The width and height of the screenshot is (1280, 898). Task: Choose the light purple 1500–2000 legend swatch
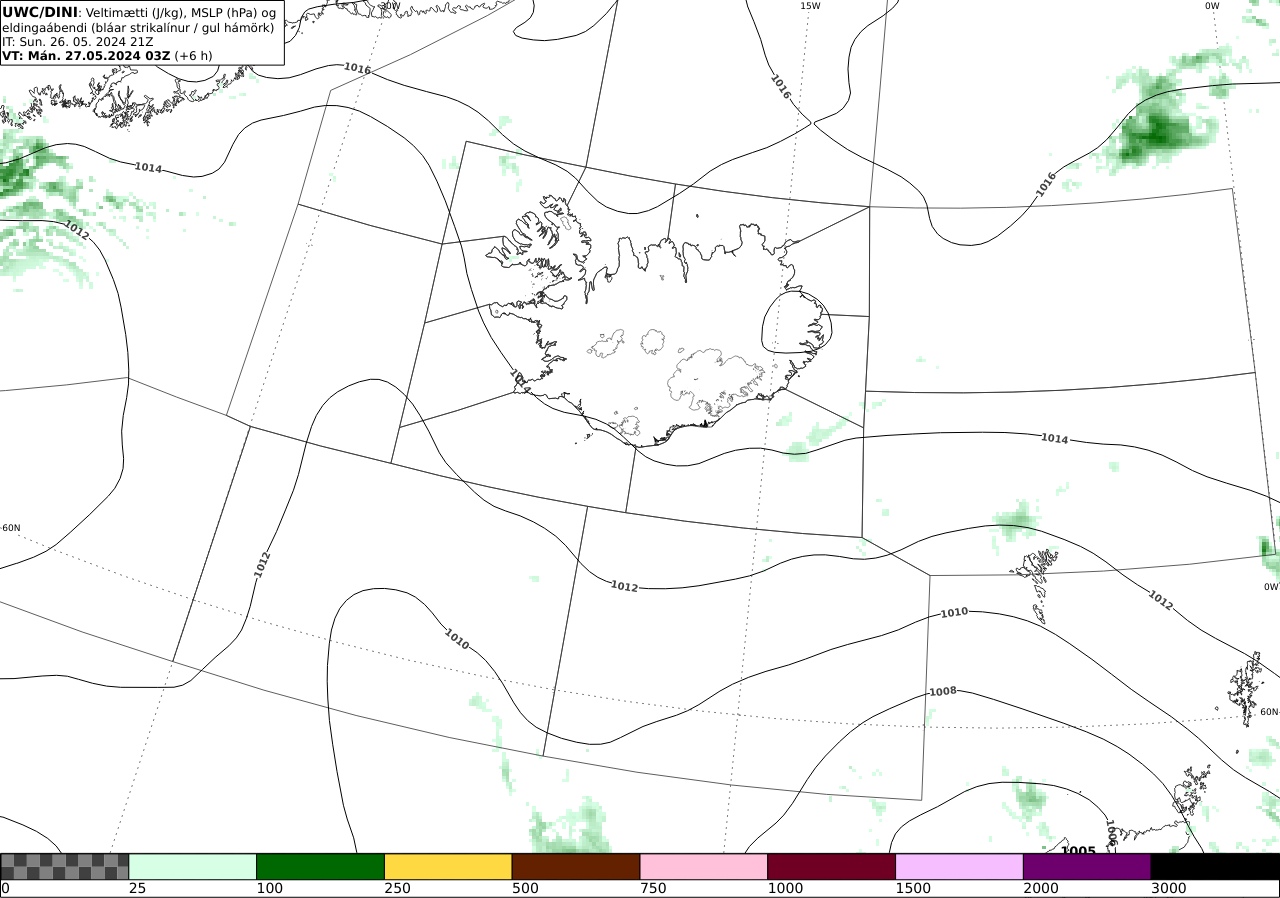(959, 866)
